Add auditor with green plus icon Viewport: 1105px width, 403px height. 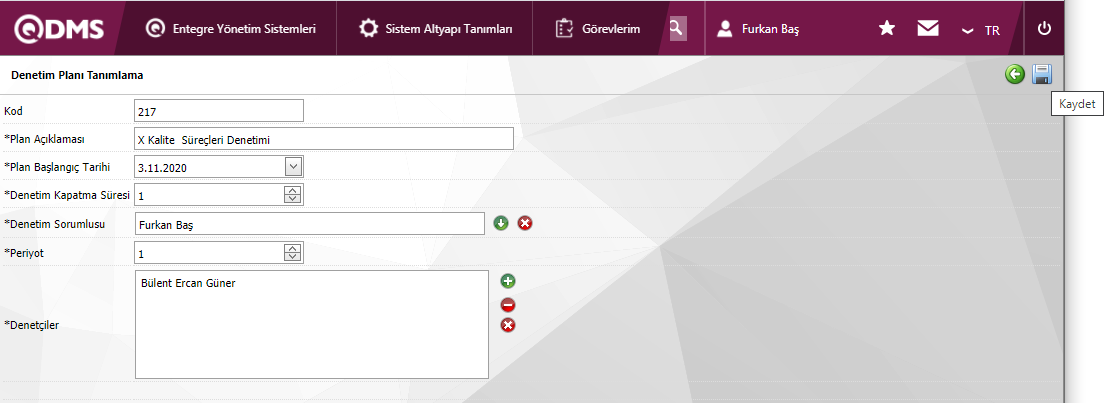coord(508,282)
